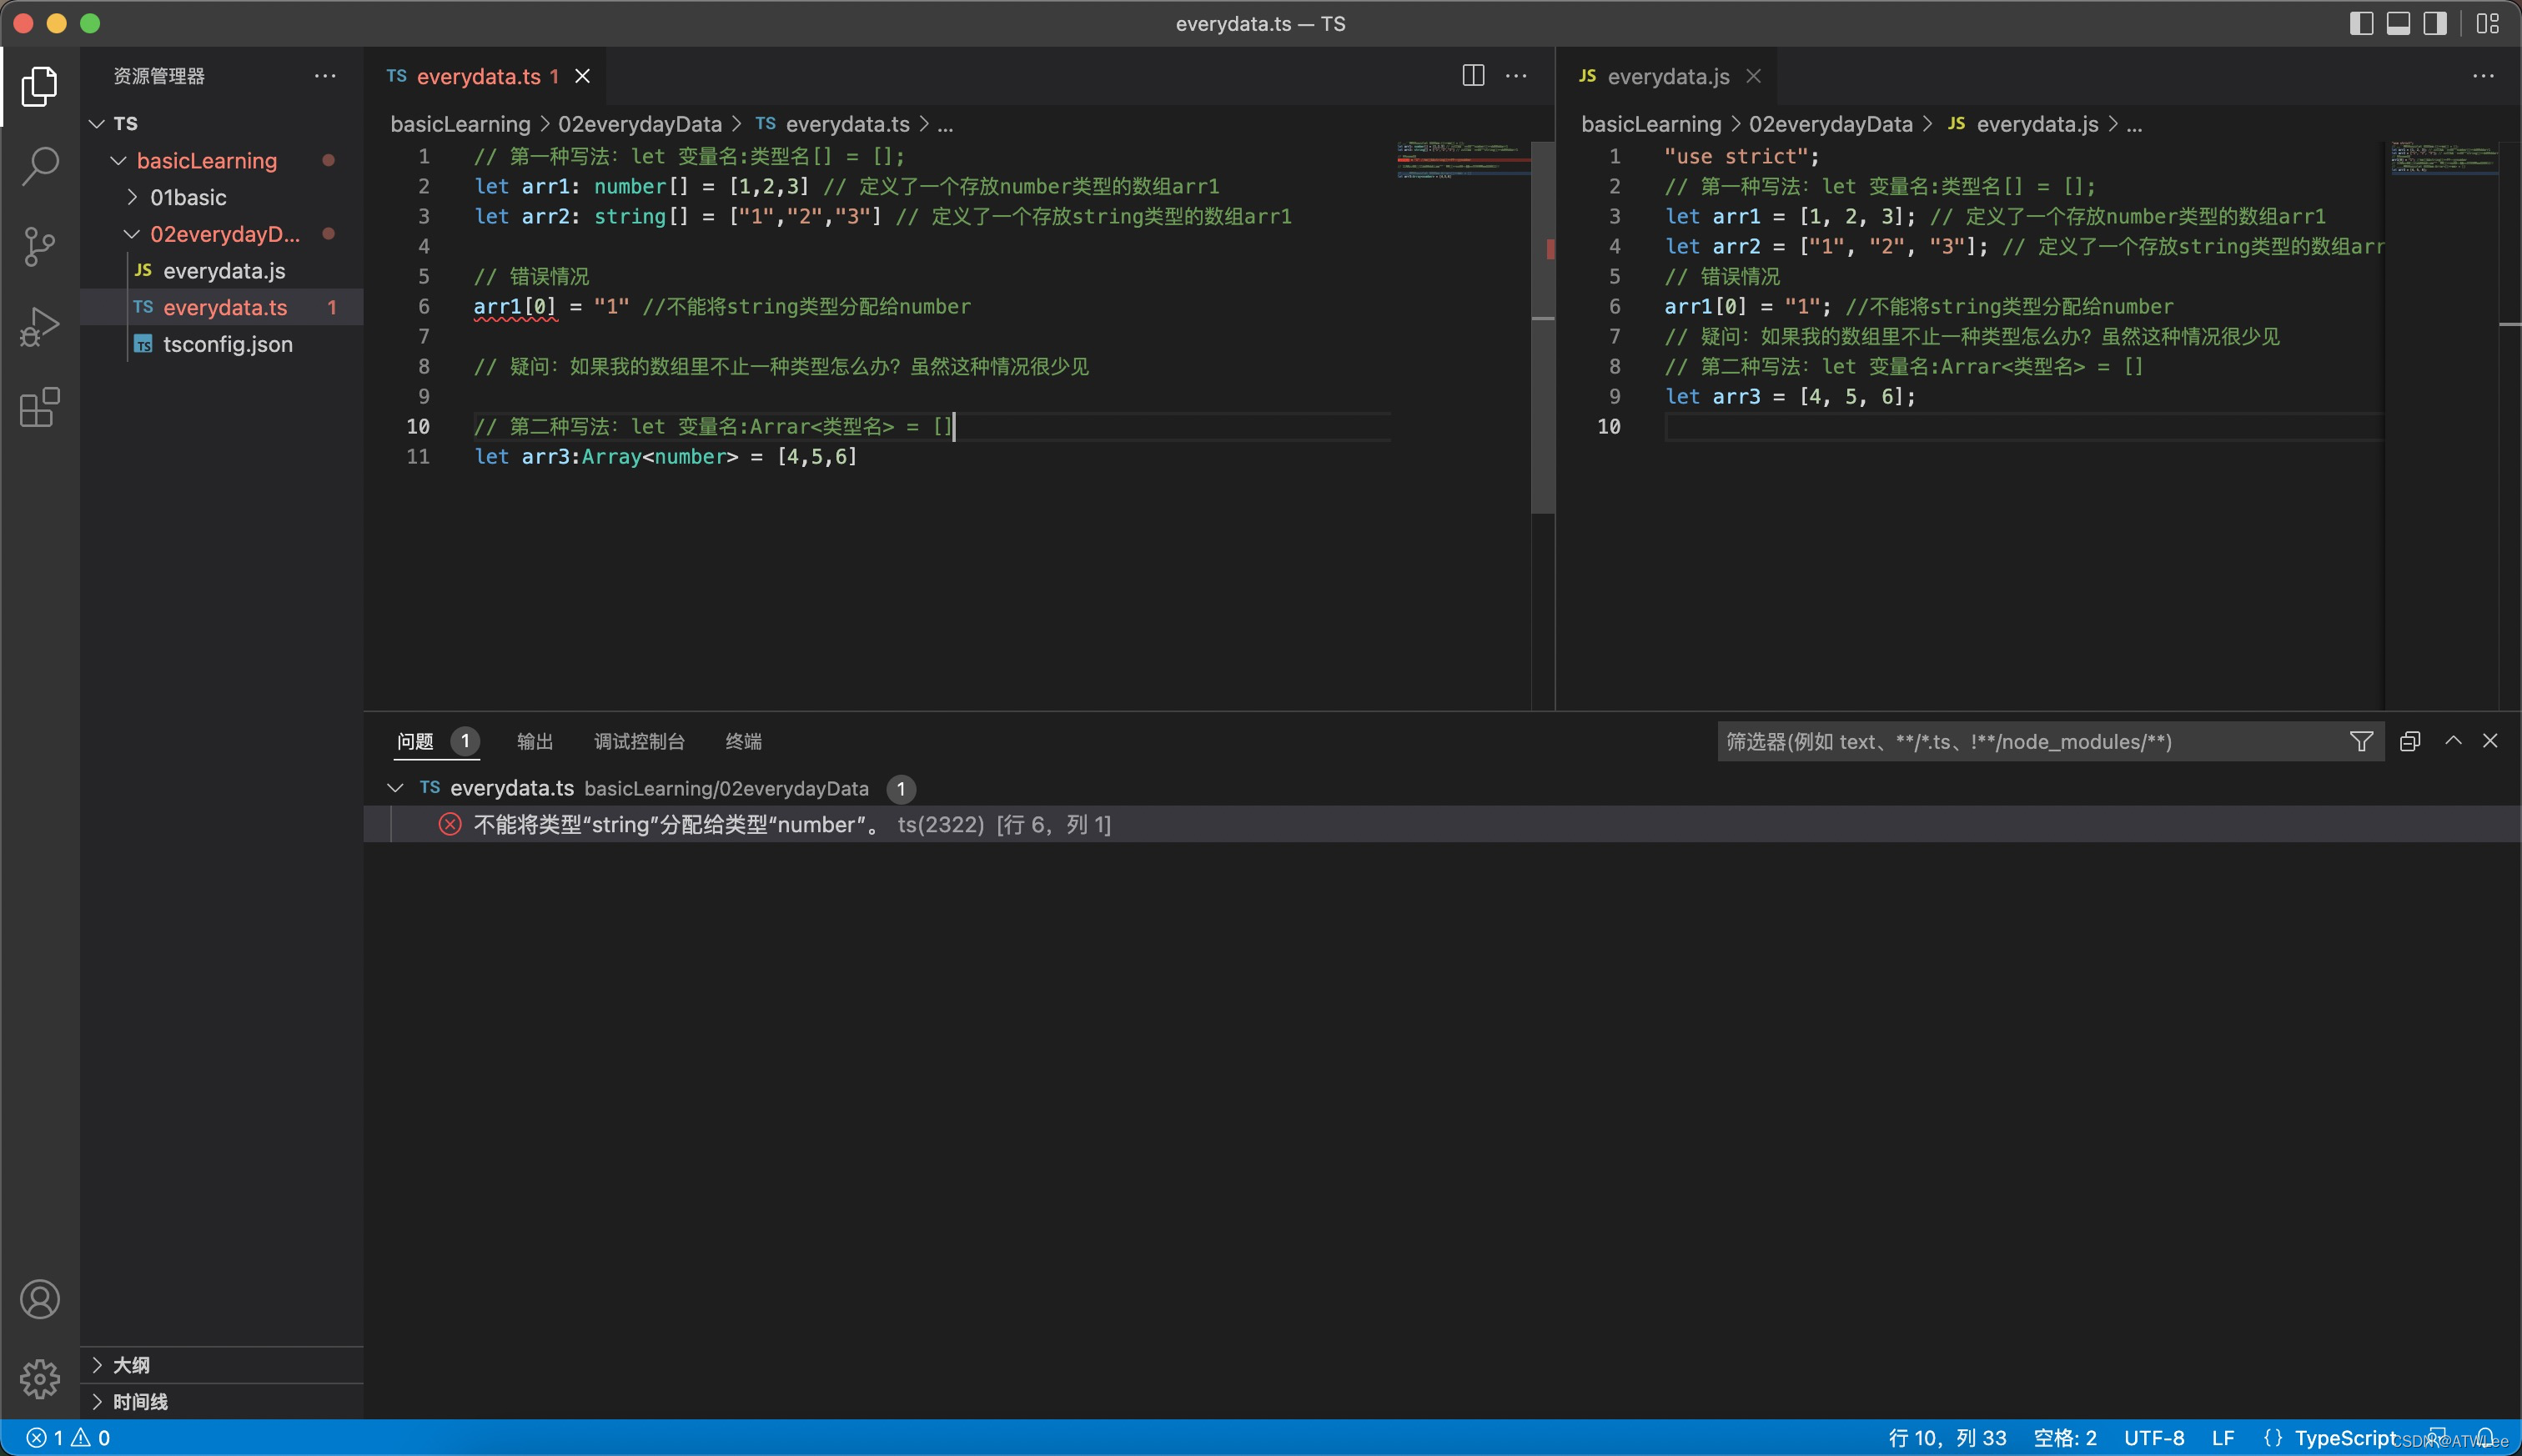
Task: Click UTF-8 encoding in status bar
Action: [2153, 1438]
